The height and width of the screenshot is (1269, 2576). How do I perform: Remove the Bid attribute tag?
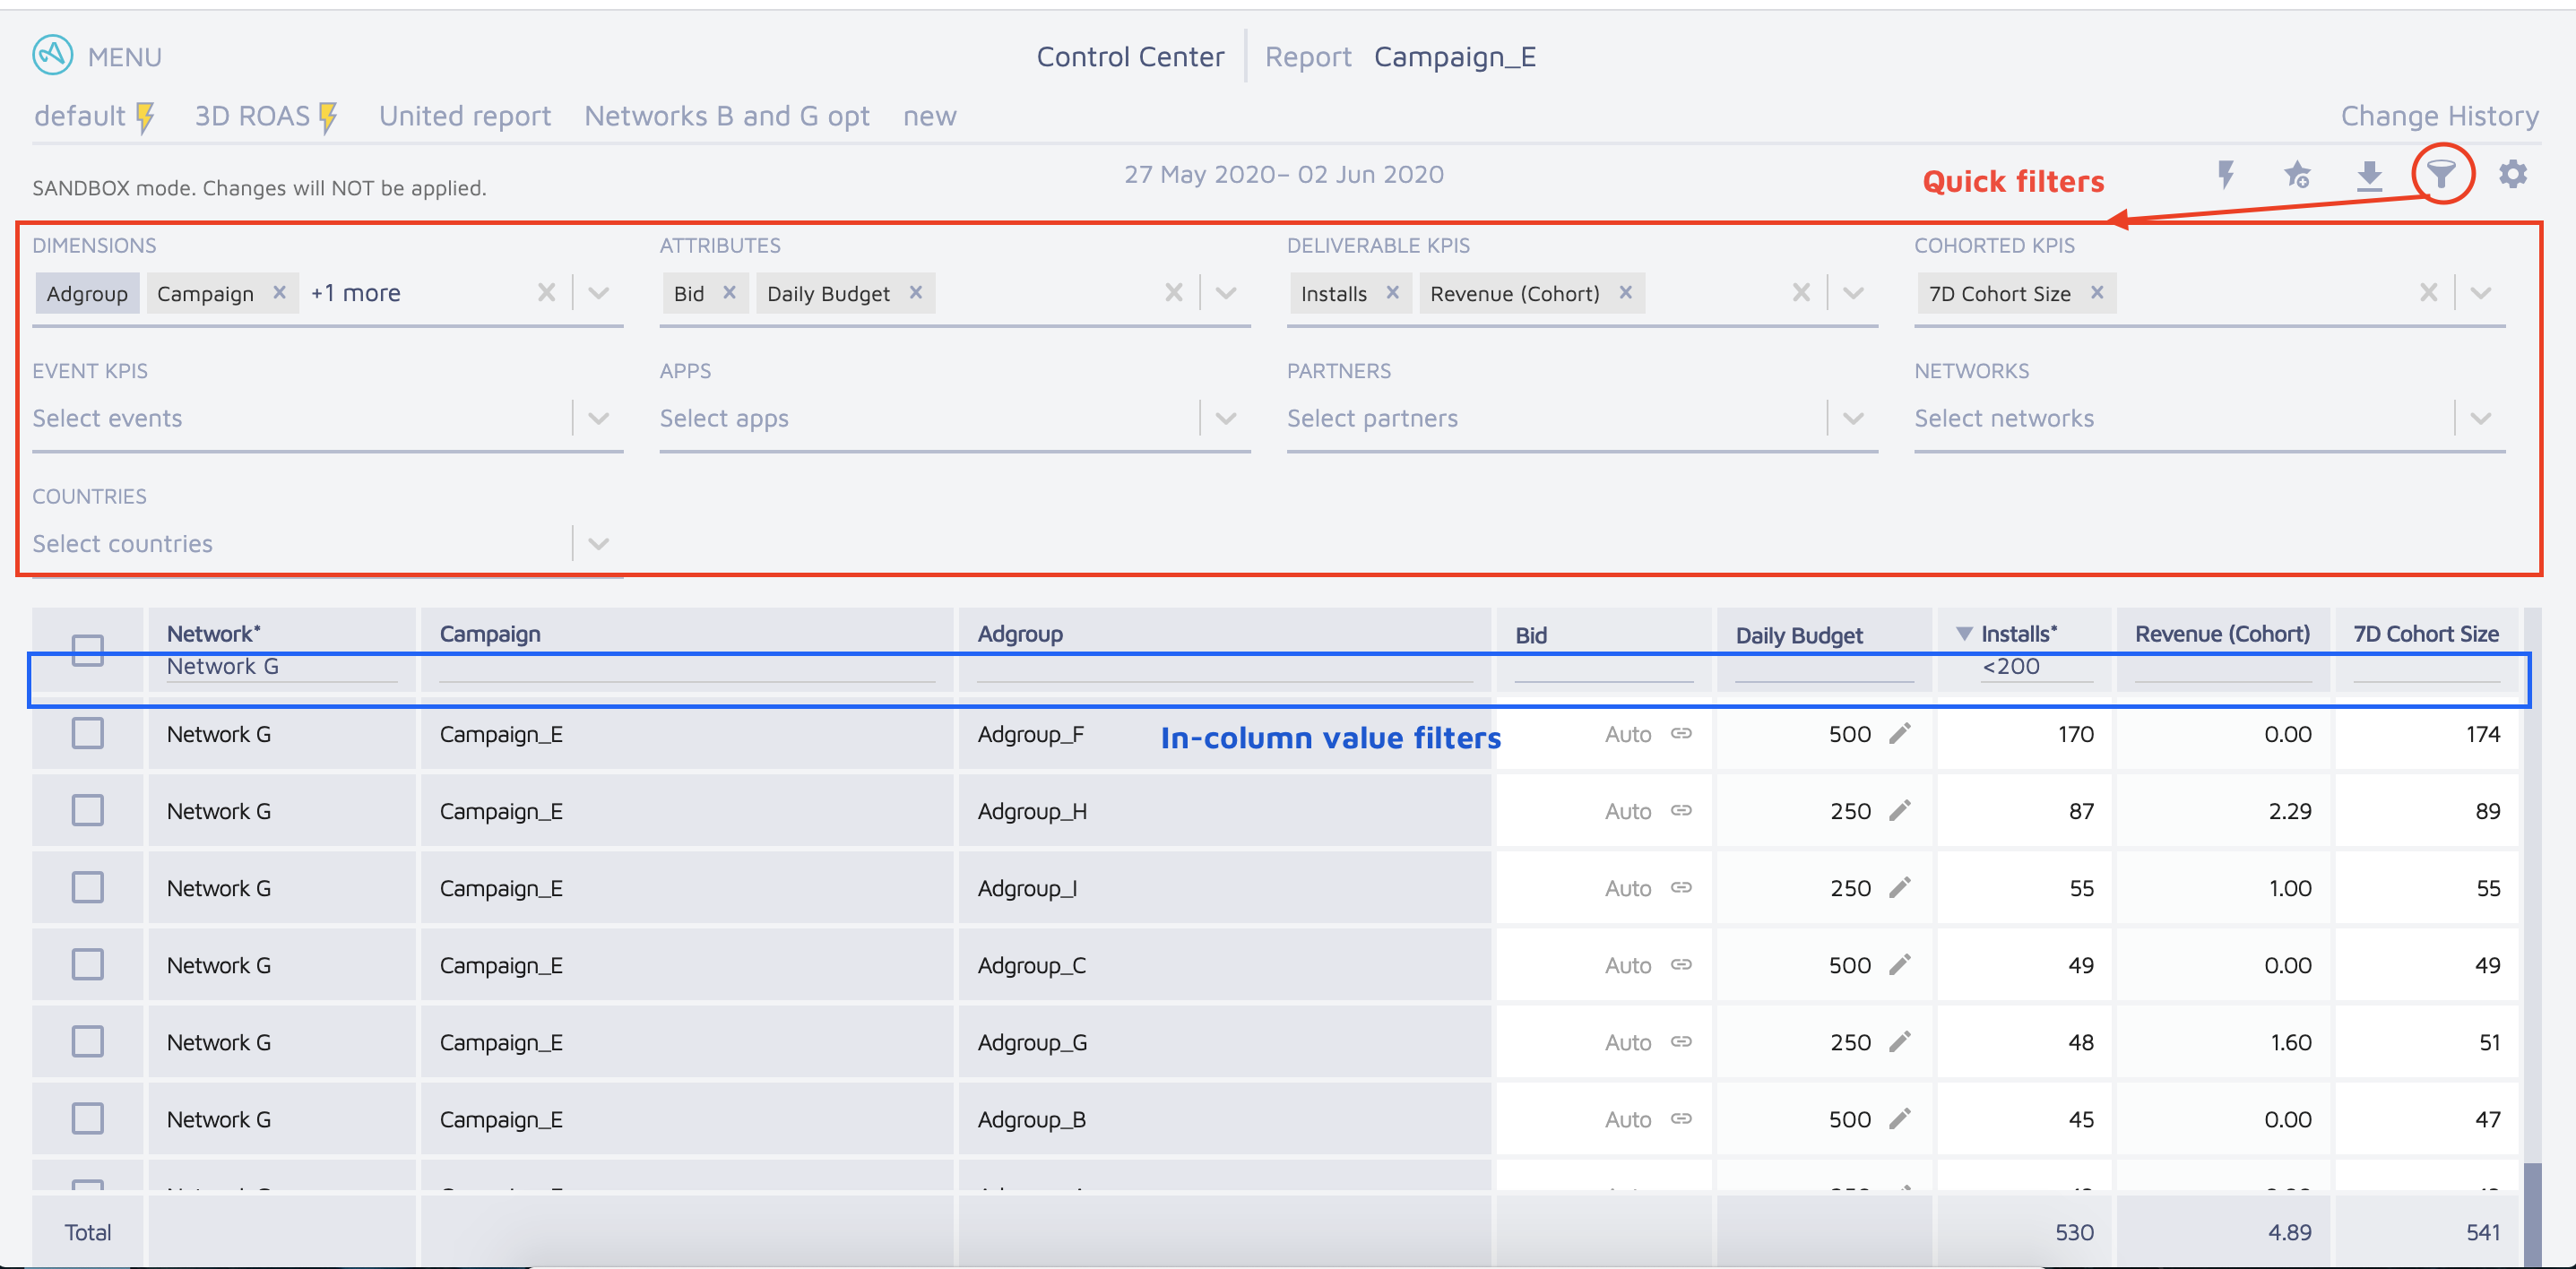729,292
